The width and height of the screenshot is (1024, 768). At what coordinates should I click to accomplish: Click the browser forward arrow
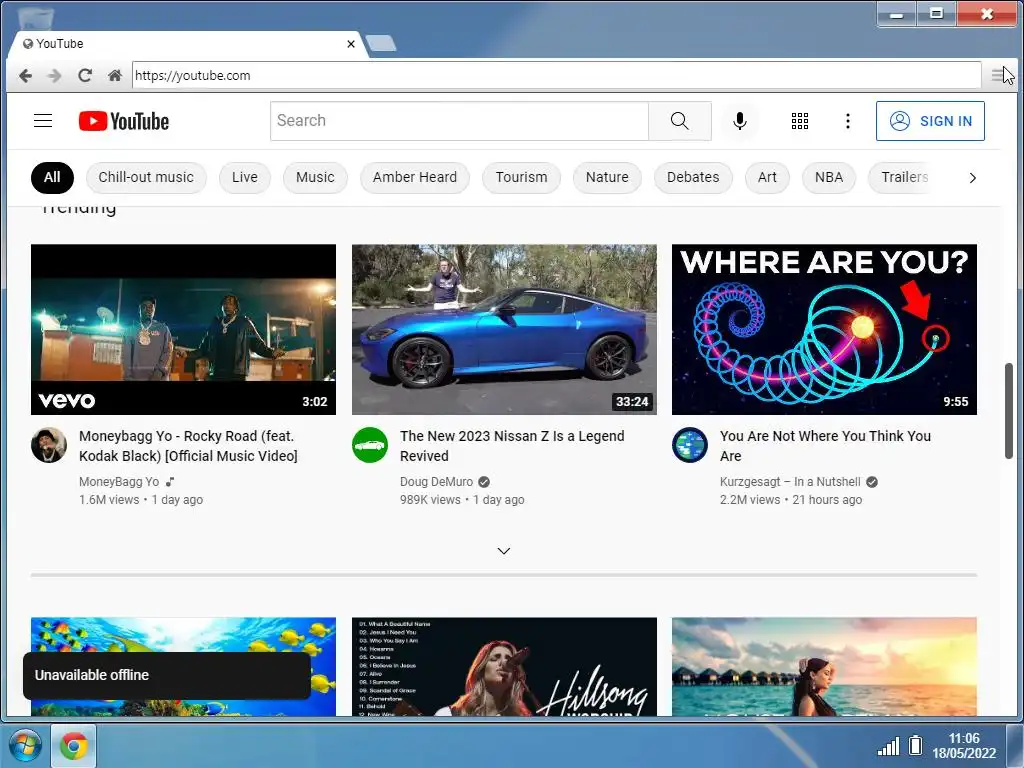click(x=54, y=76)
